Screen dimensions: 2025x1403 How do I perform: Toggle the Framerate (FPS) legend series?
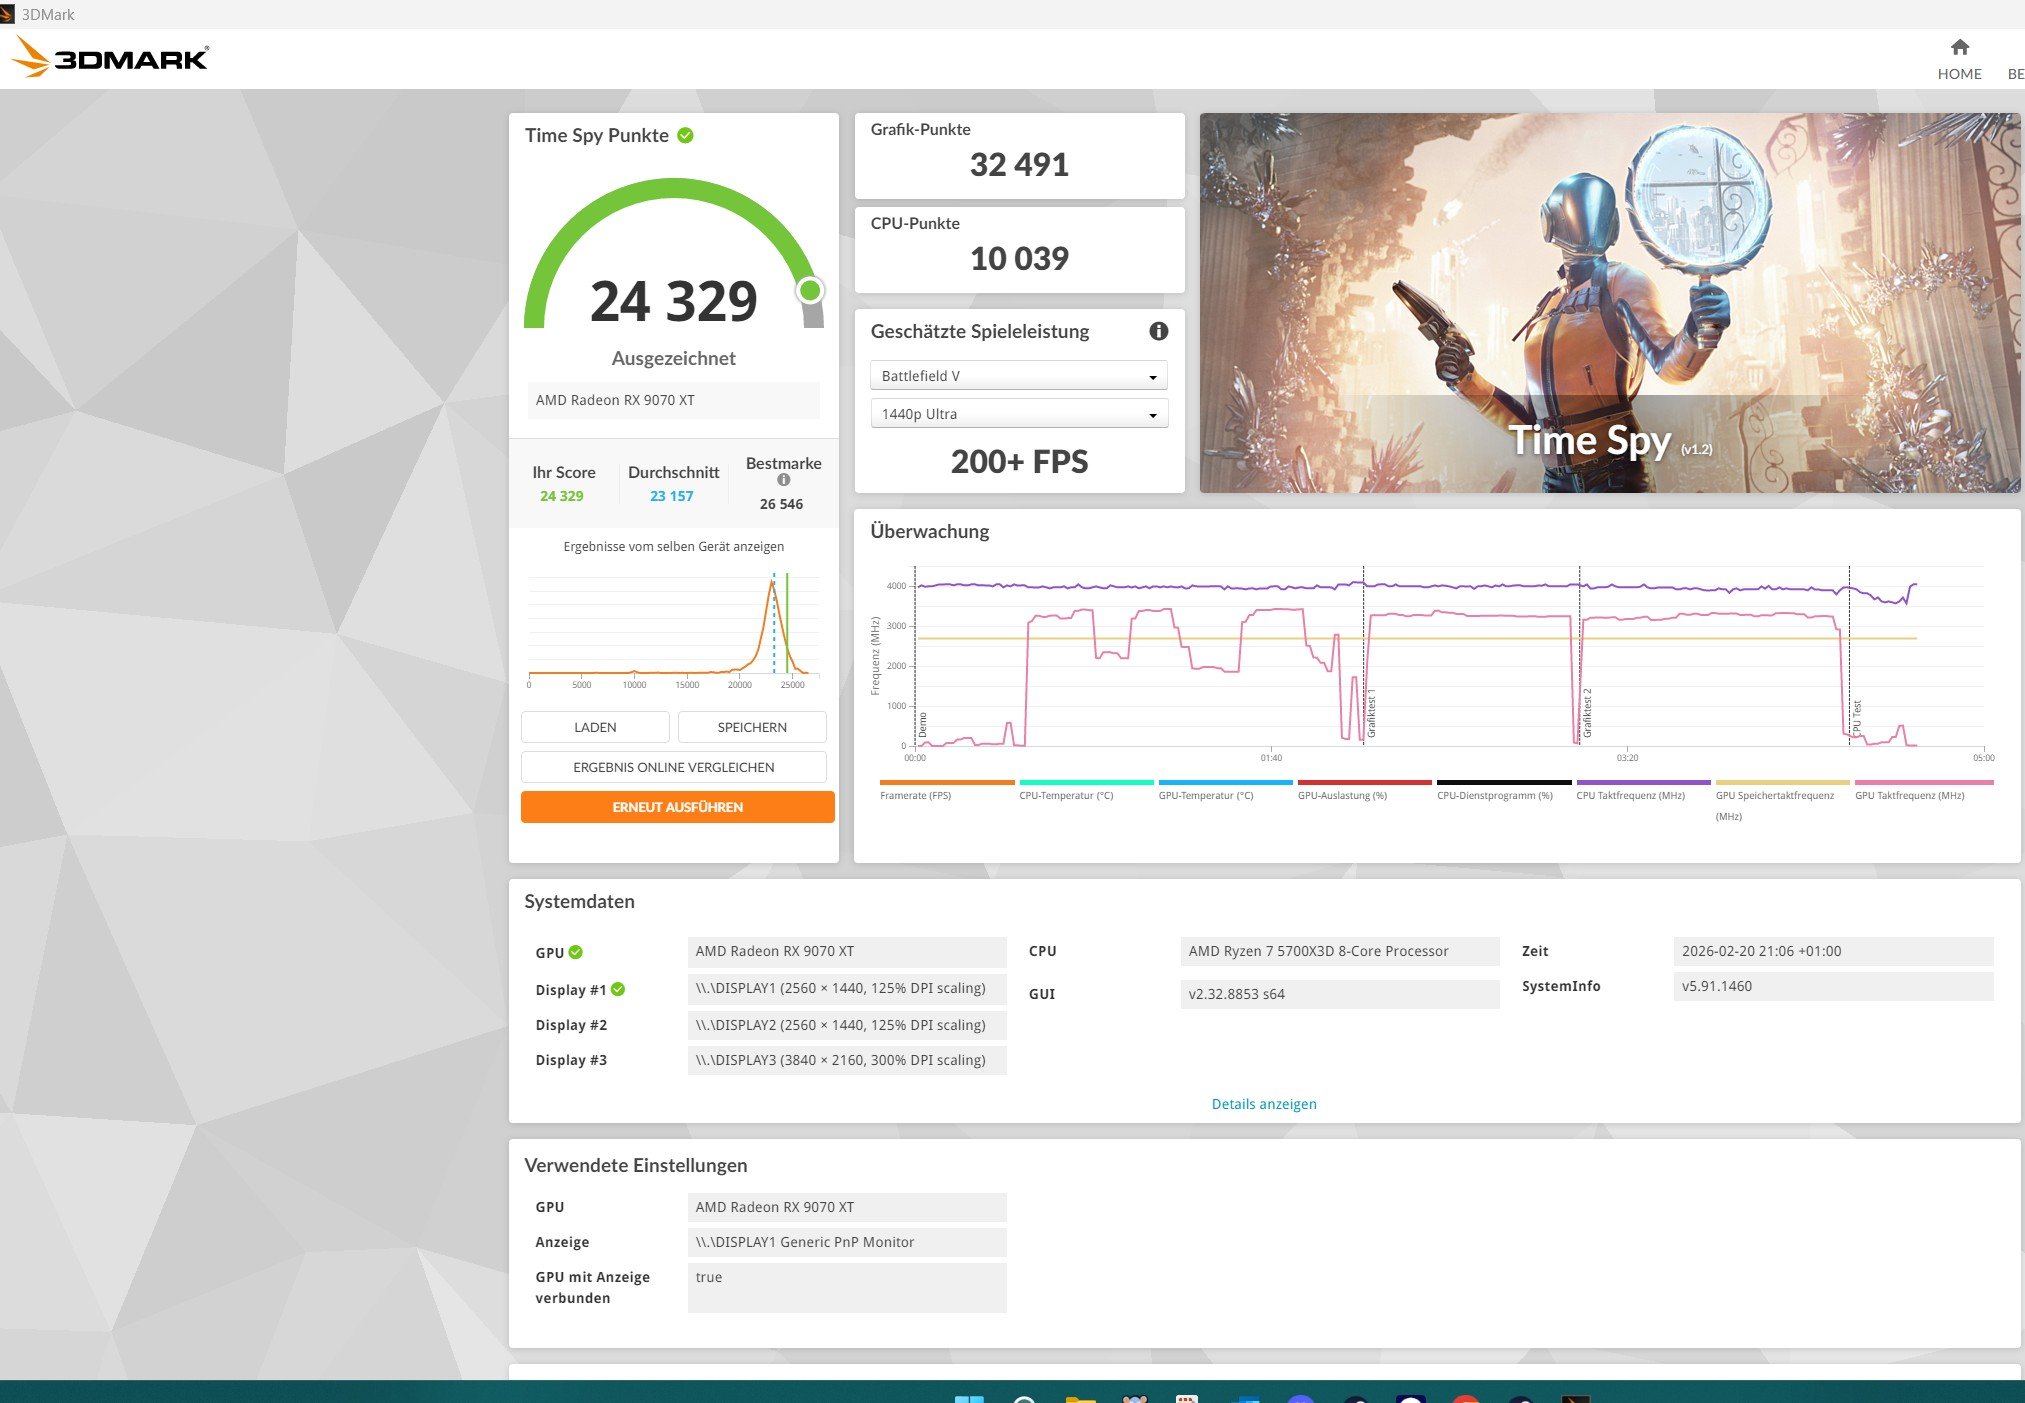(x=915, y=795)
